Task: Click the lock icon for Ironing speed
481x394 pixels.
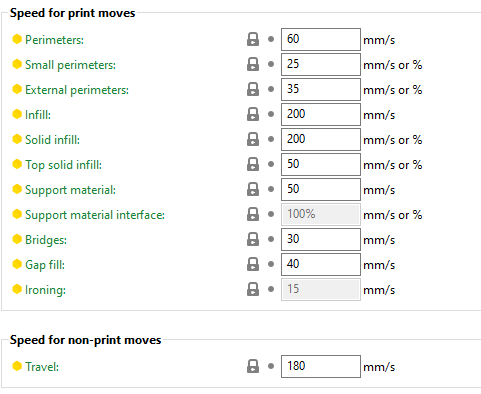Action: tap(253, 289)
